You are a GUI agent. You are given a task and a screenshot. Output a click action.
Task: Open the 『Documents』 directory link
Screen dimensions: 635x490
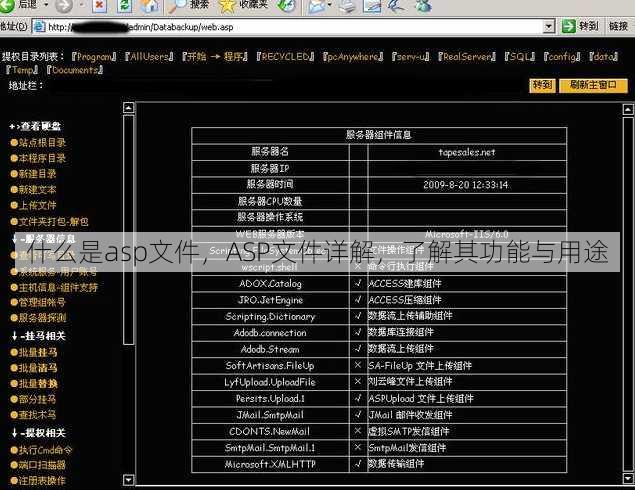tap(75, 70)
